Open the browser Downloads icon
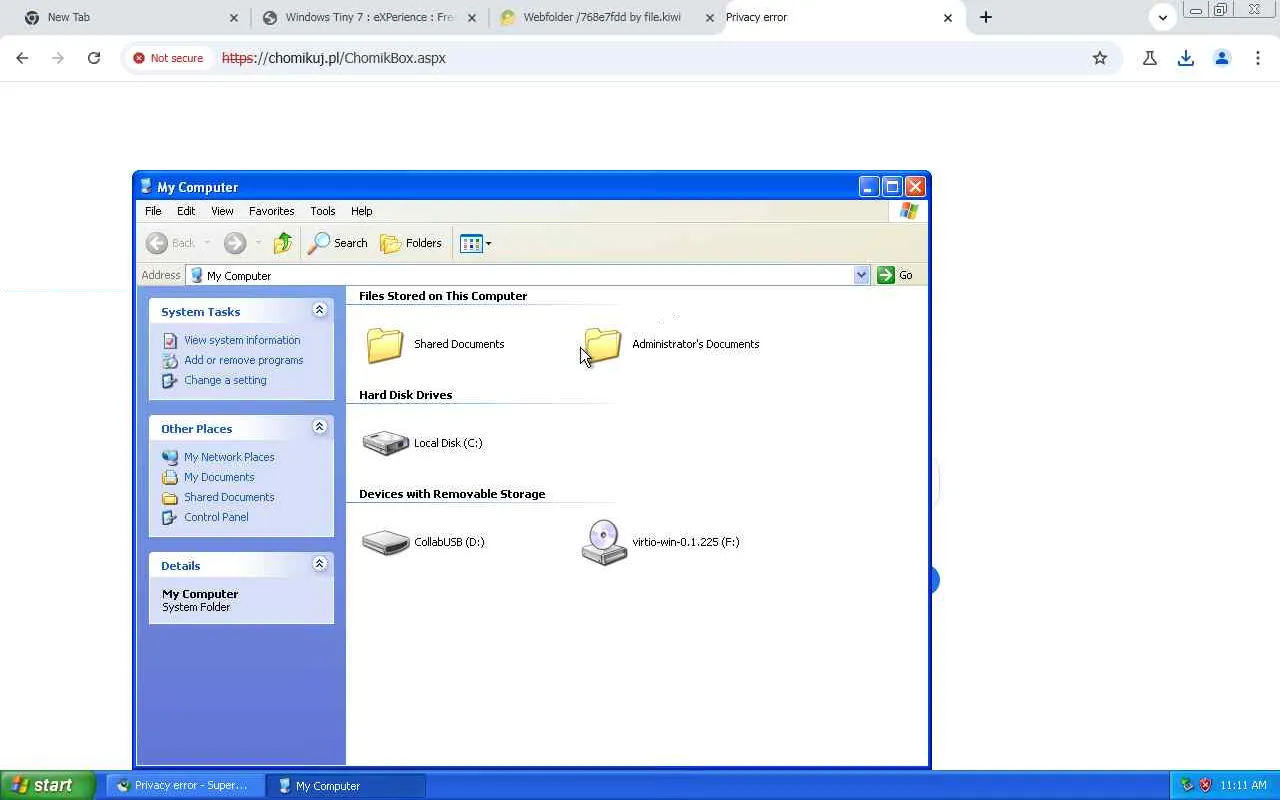 click(x=1186, y=58)
